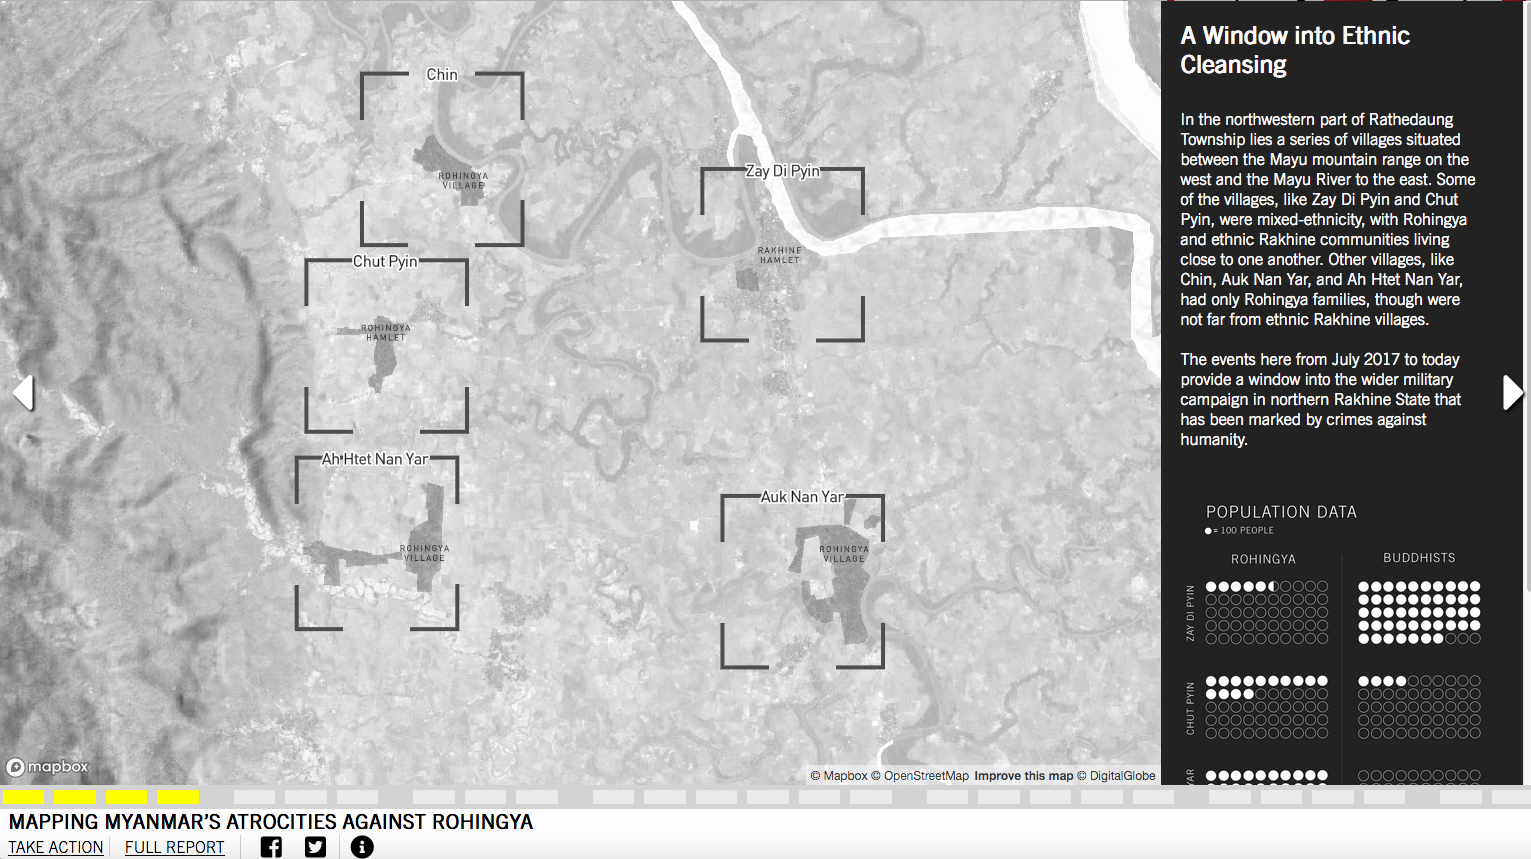Click the ROHINGYA column header
Image resolution: width=1531 pixels, height=859 pixels.
(x=1263, y=559)
